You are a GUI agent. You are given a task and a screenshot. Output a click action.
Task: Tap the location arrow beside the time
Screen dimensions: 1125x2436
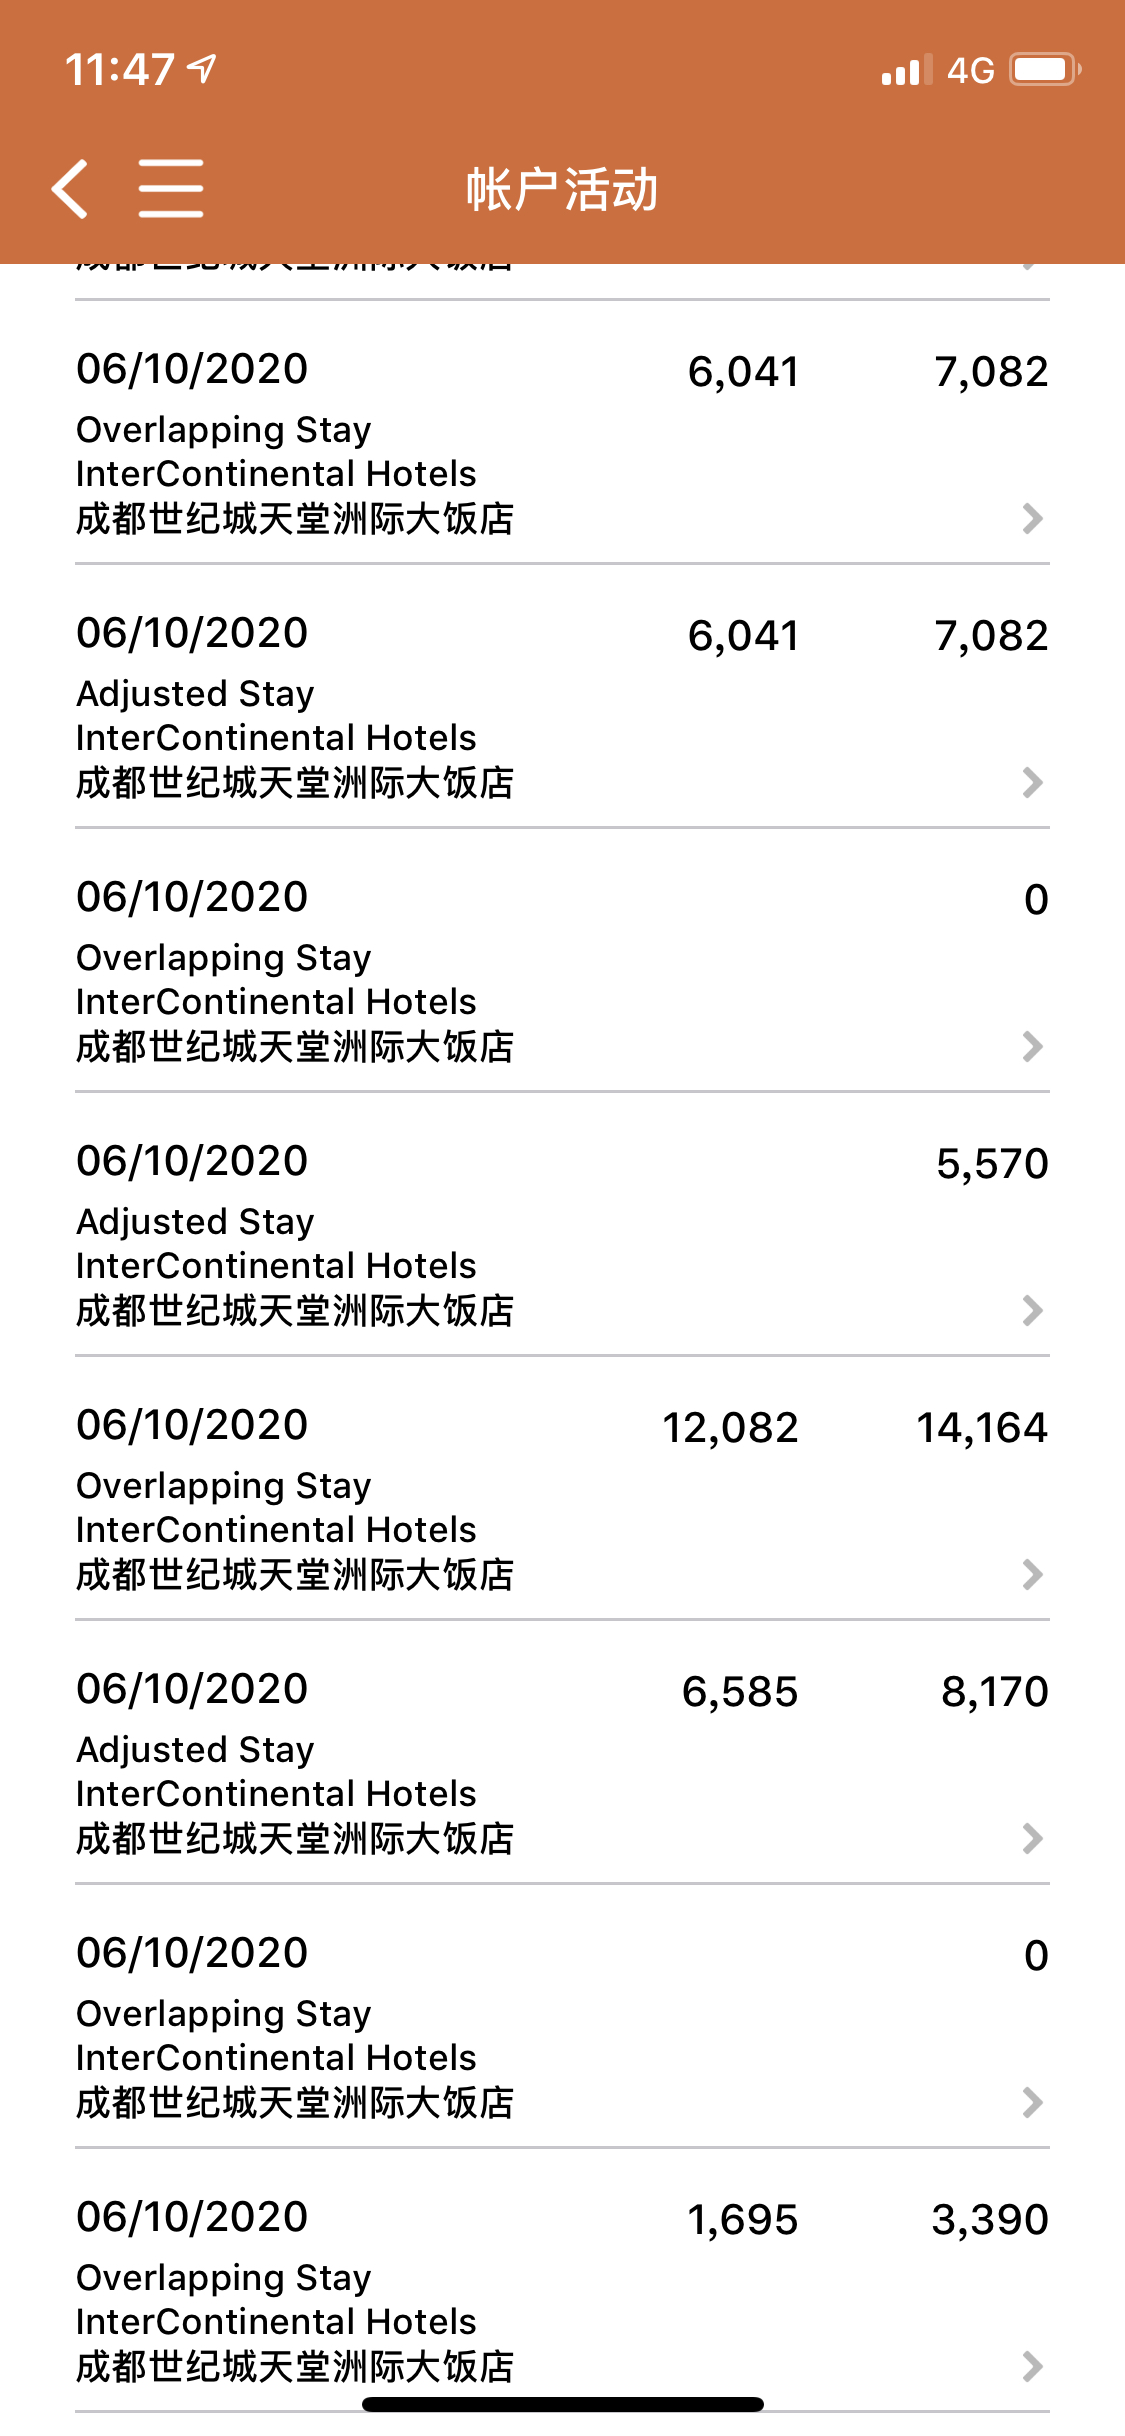(x=203, y=69)
